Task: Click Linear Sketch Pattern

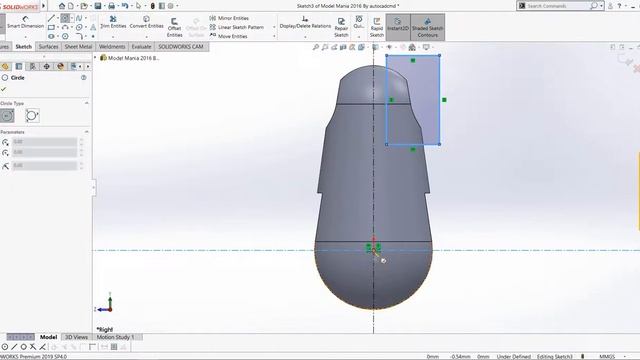Action: [x=236, y=27]
